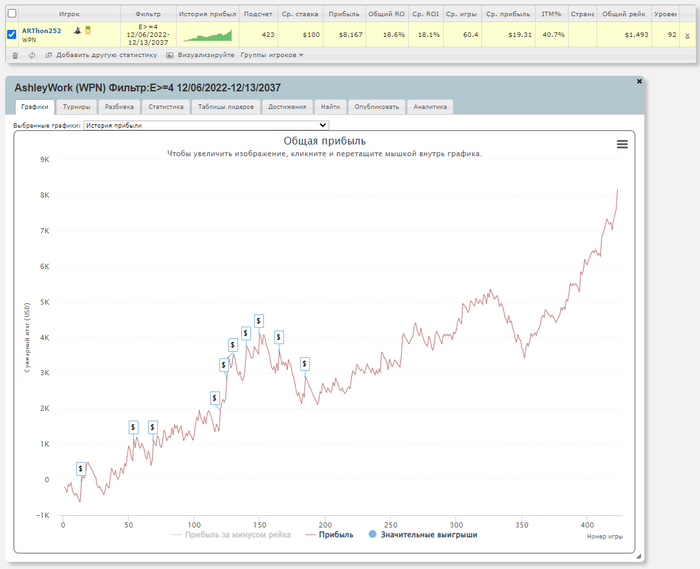Click the 'Общая прибыль' chart title
This screenshot has height=569, width=700.
tap(325, 141)
